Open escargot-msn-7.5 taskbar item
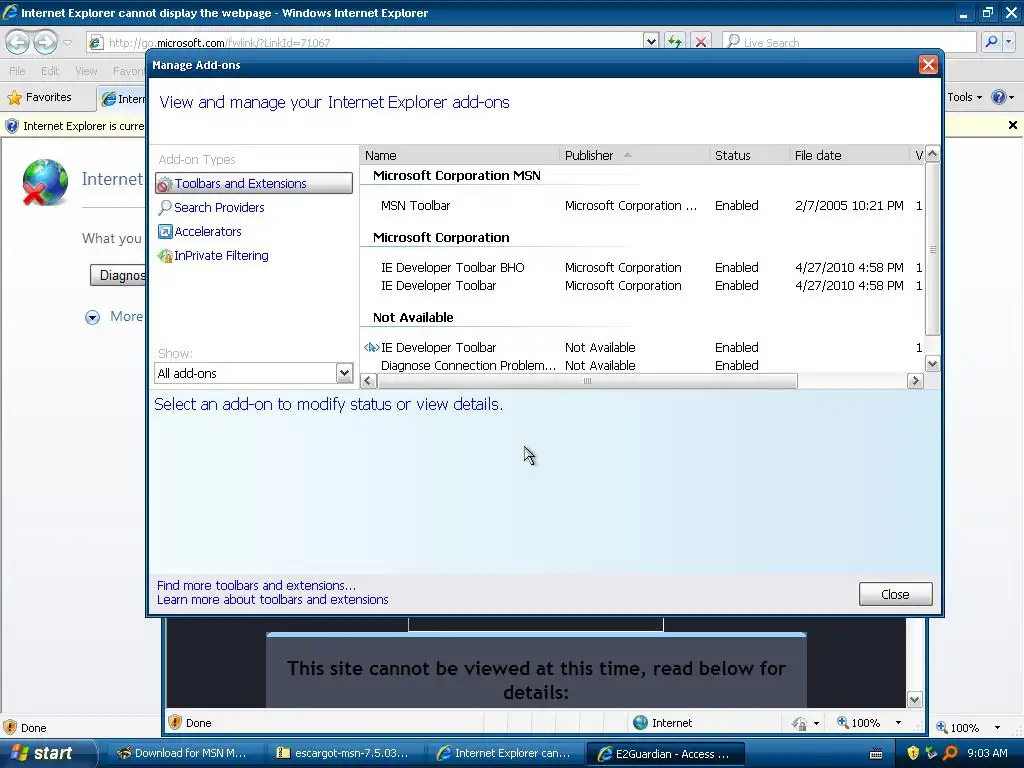 click(x=343, y=754)
